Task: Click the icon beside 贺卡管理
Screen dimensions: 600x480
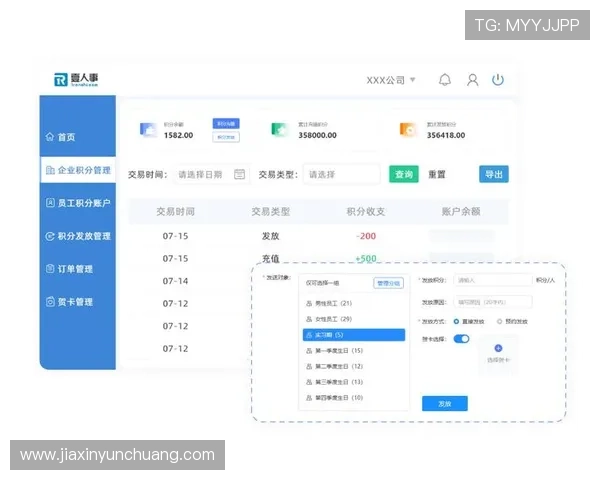Action: [50, 302]
